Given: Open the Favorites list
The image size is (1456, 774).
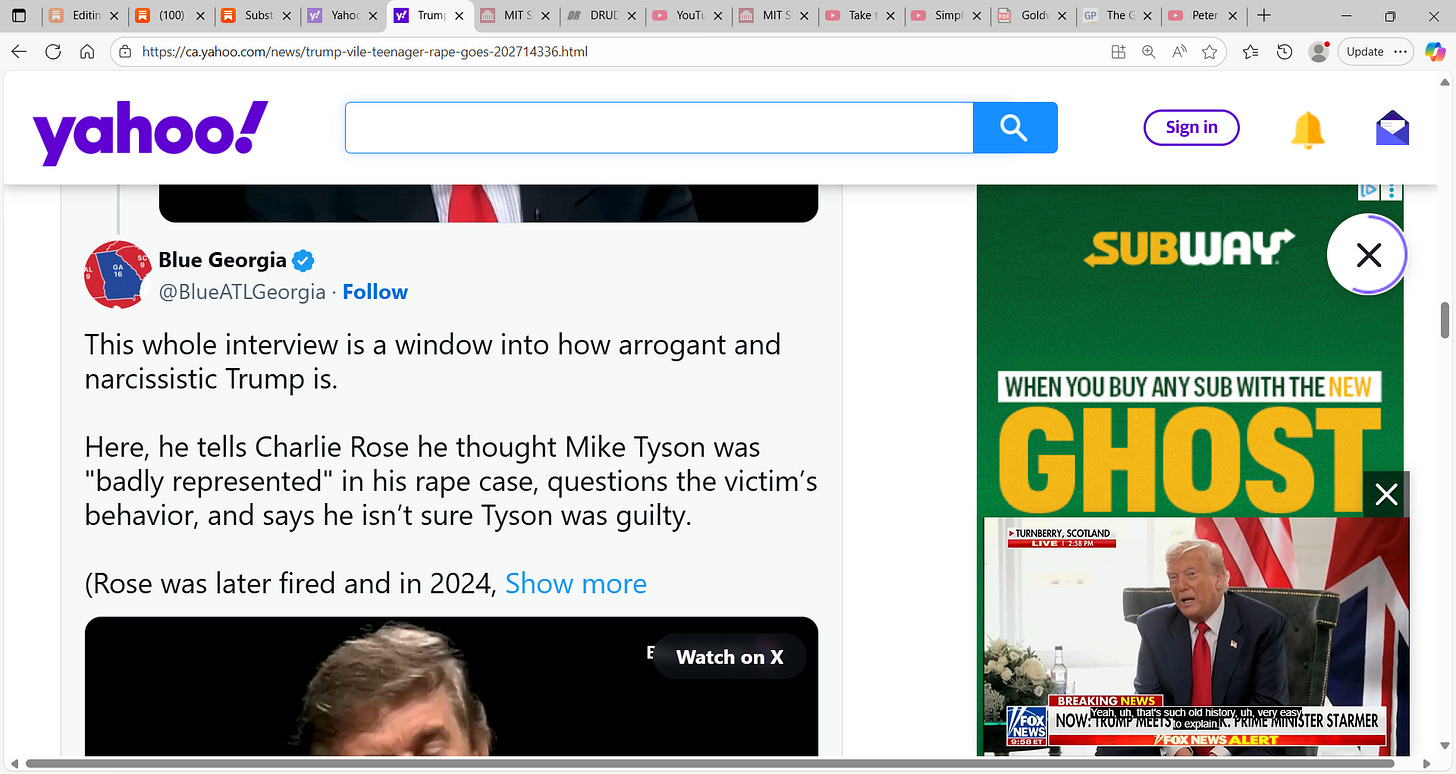Looking at the screenshot, I should coord(1251,52).
